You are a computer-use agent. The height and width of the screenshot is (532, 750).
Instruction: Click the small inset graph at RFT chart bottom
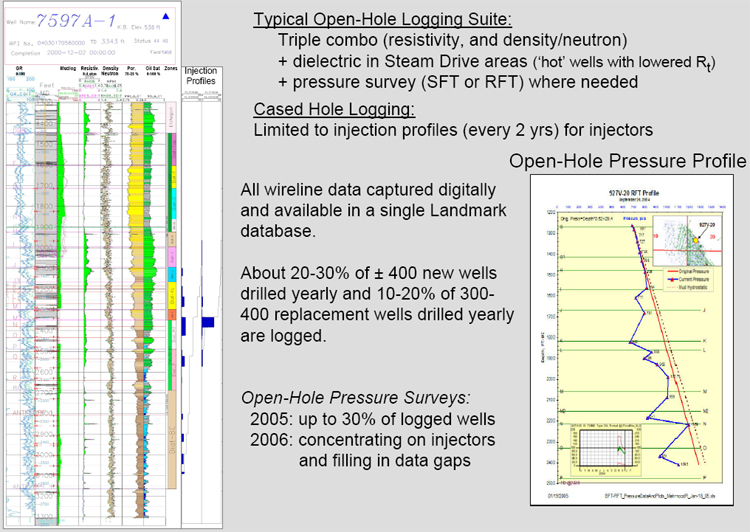coord(607,450)
